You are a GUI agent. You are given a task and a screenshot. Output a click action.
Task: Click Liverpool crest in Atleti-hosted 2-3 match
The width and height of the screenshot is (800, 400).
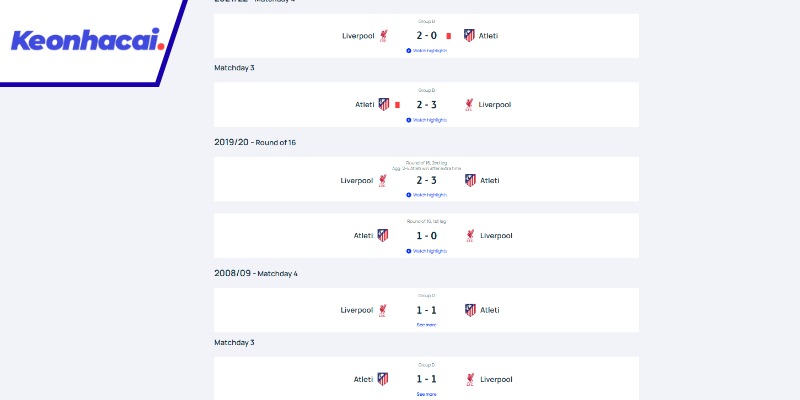(469, 104)
